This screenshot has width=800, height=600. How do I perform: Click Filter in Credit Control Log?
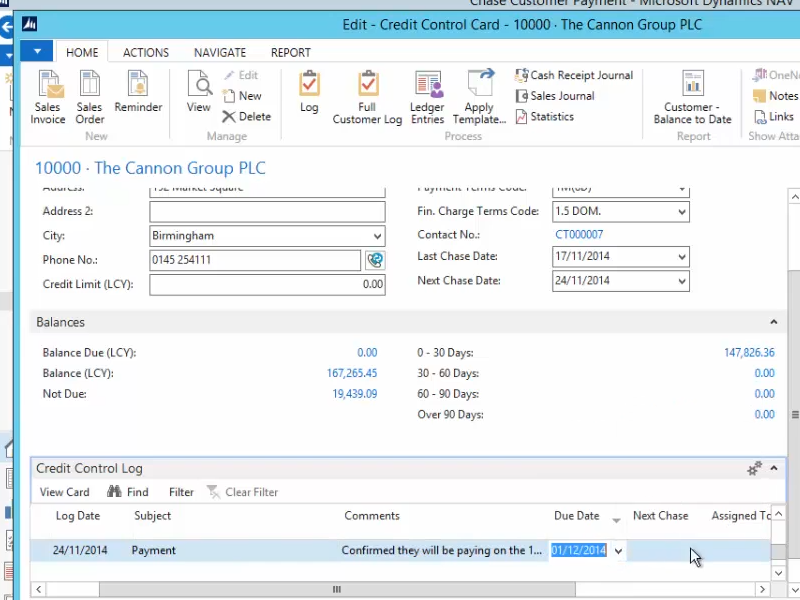[x=181, y=492]
